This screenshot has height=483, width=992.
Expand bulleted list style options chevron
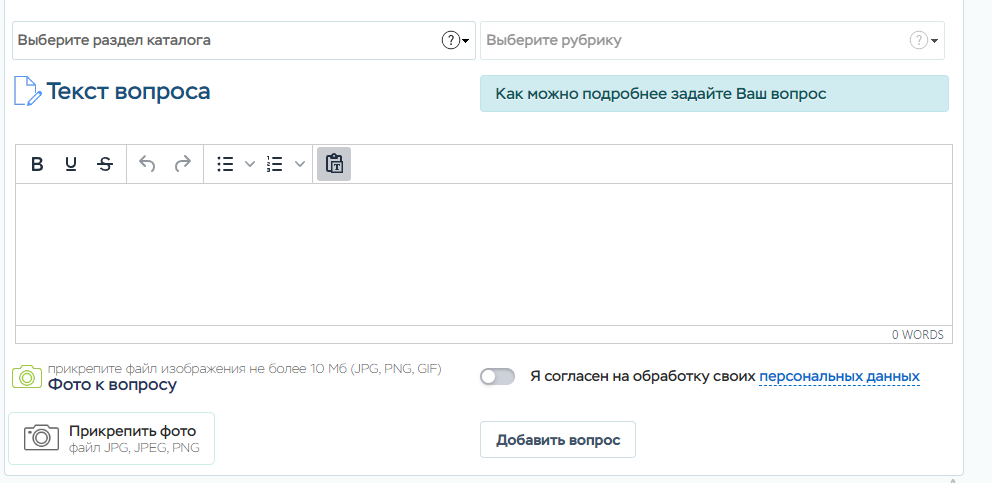[x=250, y=164]
